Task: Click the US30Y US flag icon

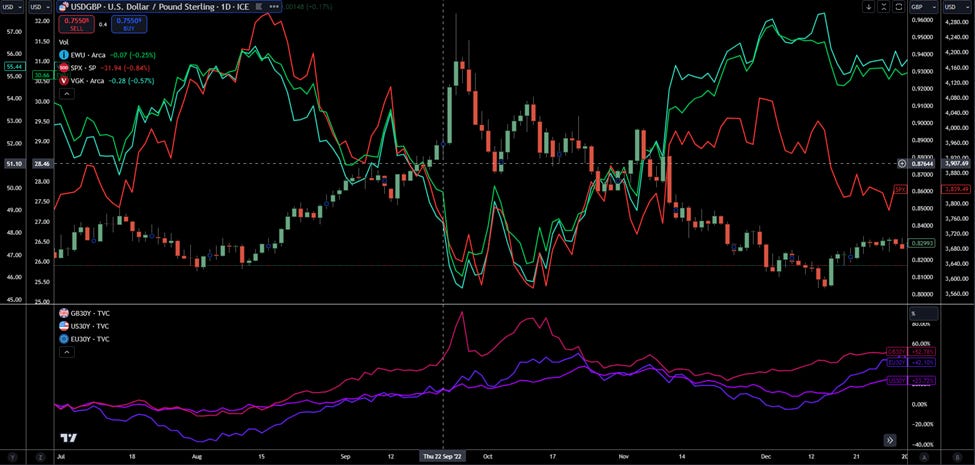Action: (x=63, y=326)
